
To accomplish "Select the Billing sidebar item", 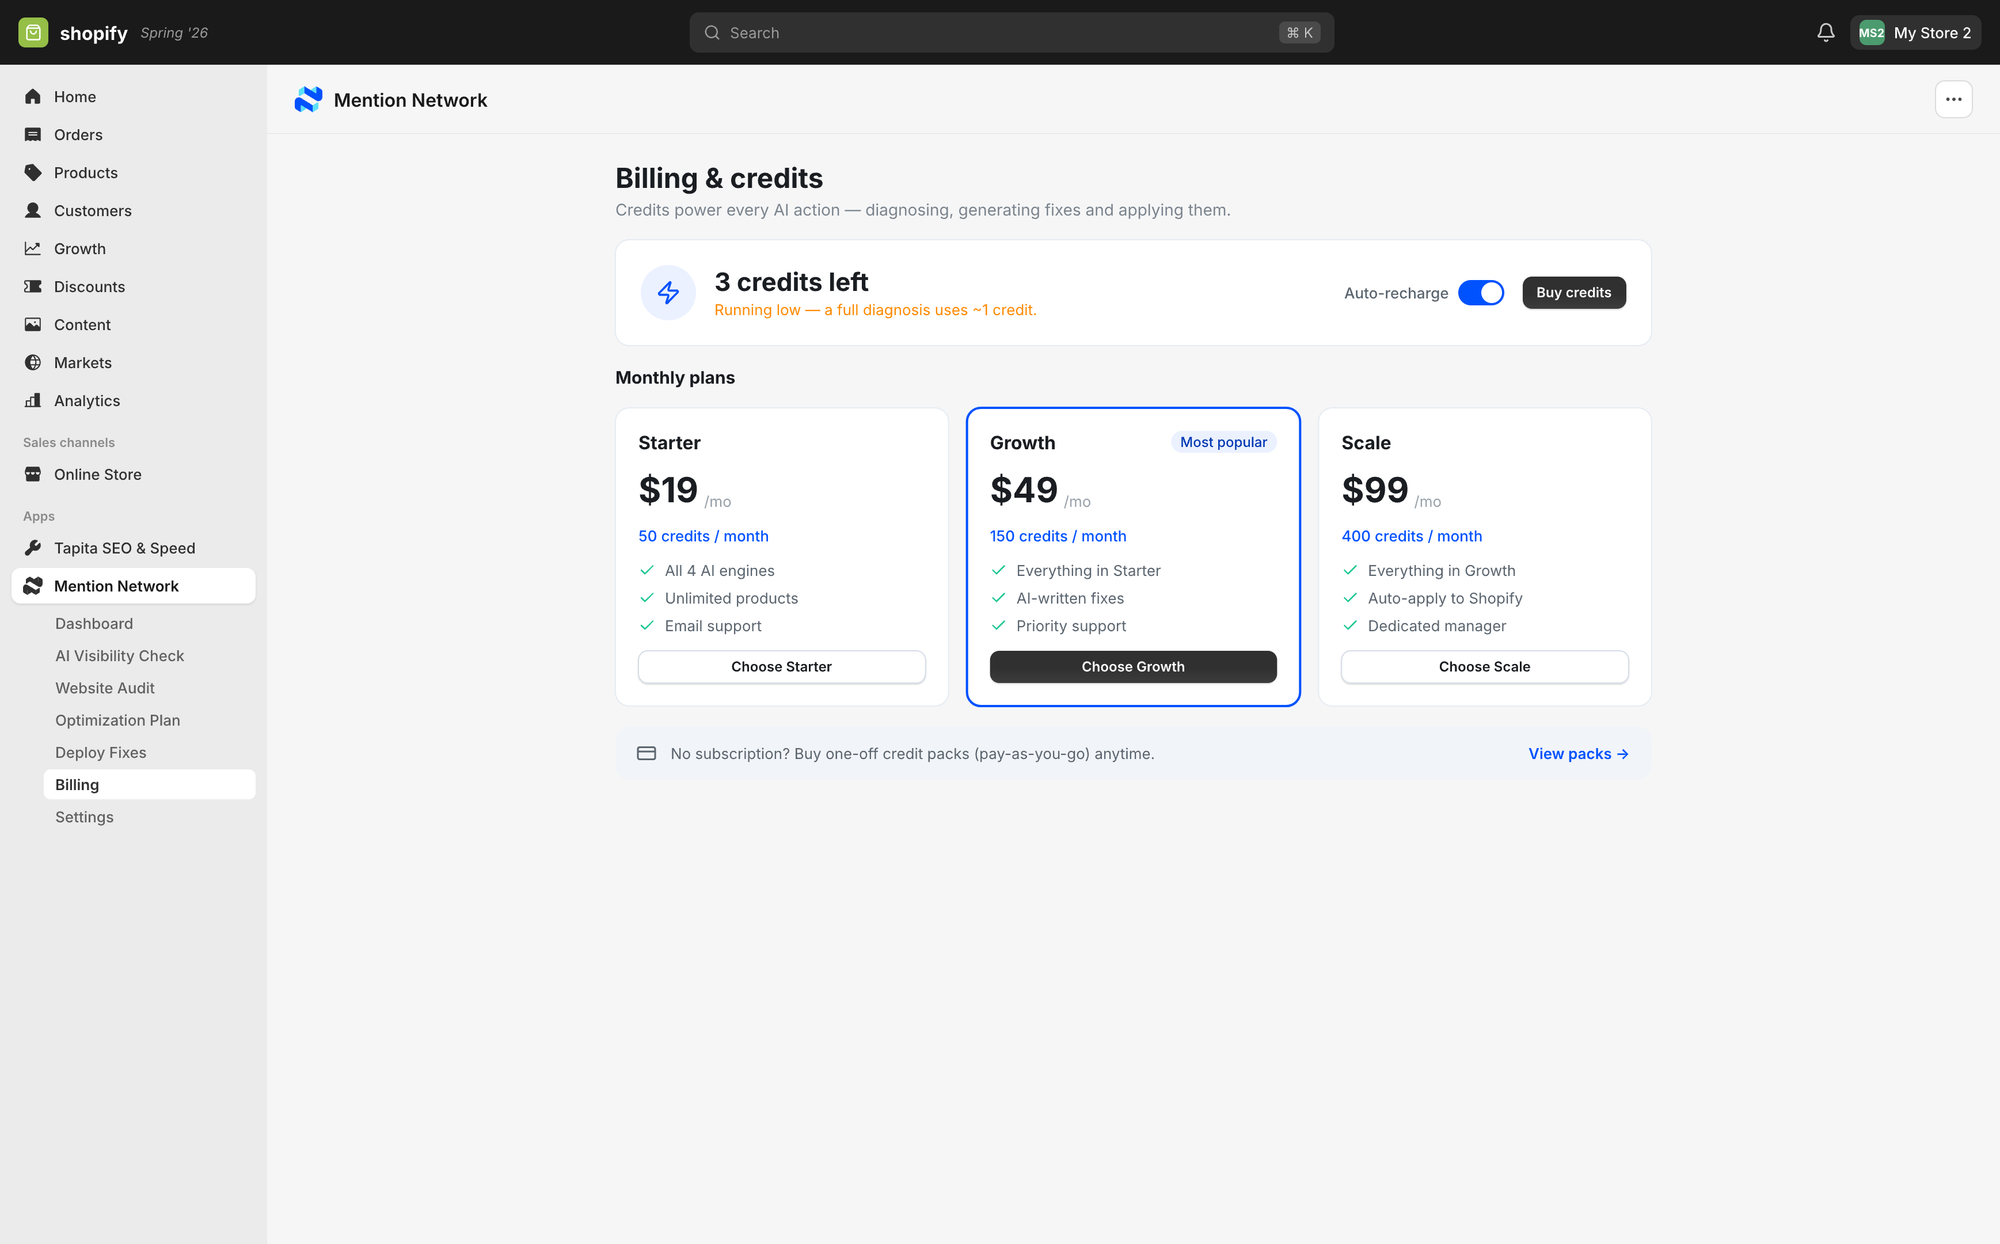I will pyautogui.click(x=149, y=785).
